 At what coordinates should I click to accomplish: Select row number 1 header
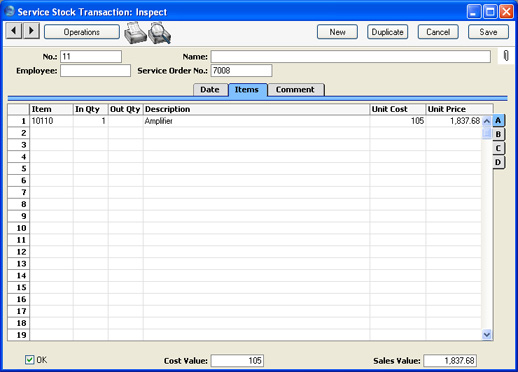[x=19, y=121]
